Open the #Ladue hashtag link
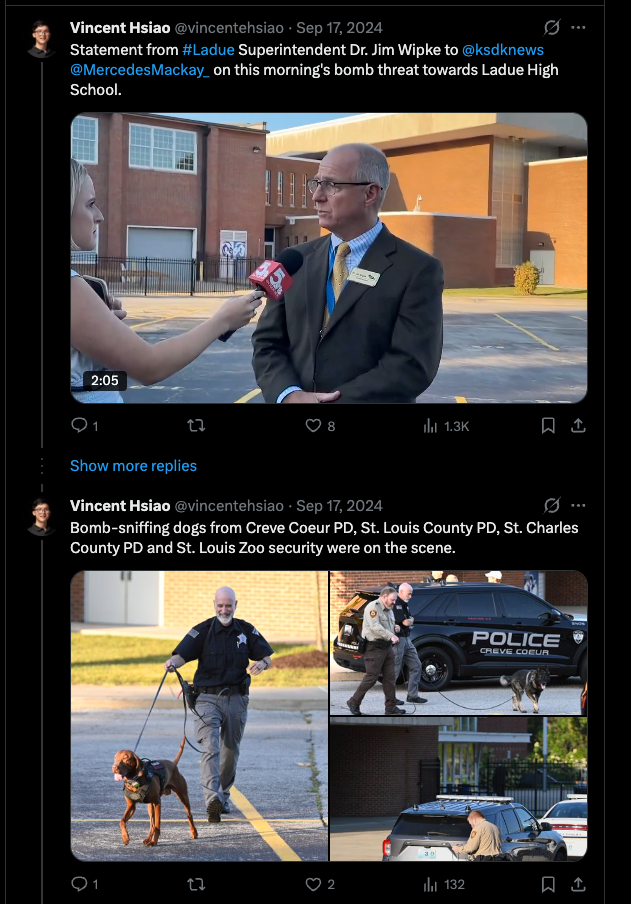 click(208, 50)
